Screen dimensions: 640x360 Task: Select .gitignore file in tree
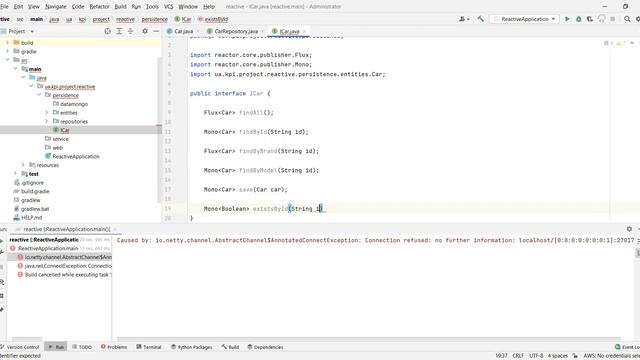(32, 182)
